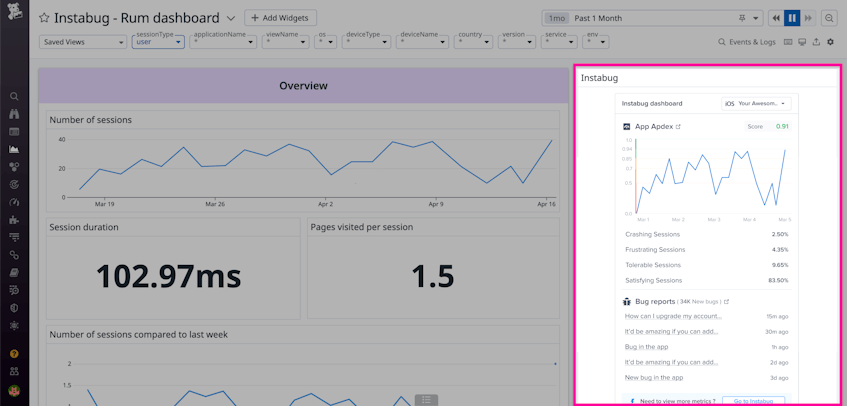Pause live dashboard updates
Viewport: 847px width, 406px height.
click(792, 18)
